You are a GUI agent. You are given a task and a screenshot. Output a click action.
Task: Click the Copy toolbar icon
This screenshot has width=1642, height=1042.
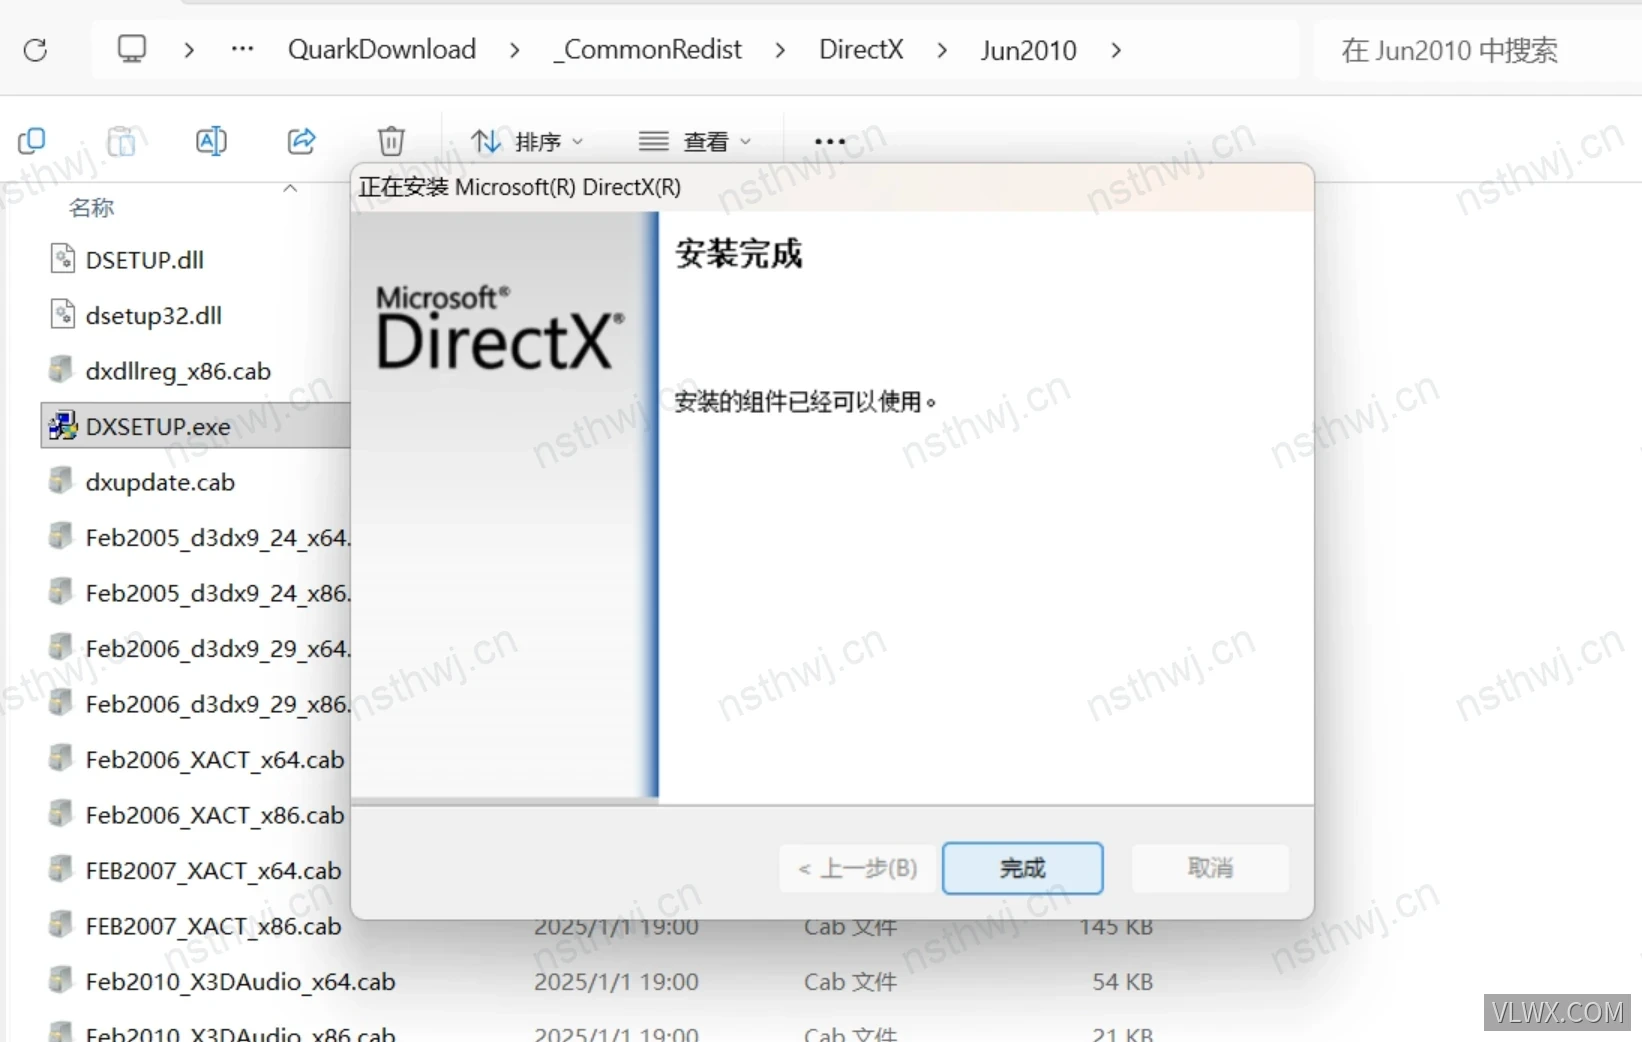click(32, 141)
